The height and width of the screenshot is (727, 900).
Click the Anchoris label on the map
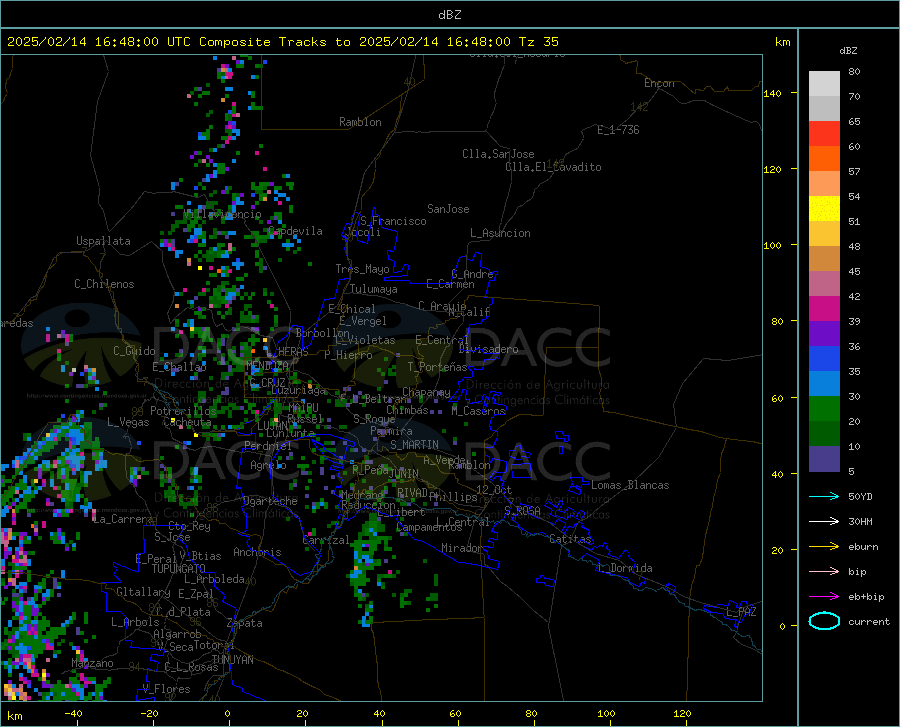coord(257,552)
